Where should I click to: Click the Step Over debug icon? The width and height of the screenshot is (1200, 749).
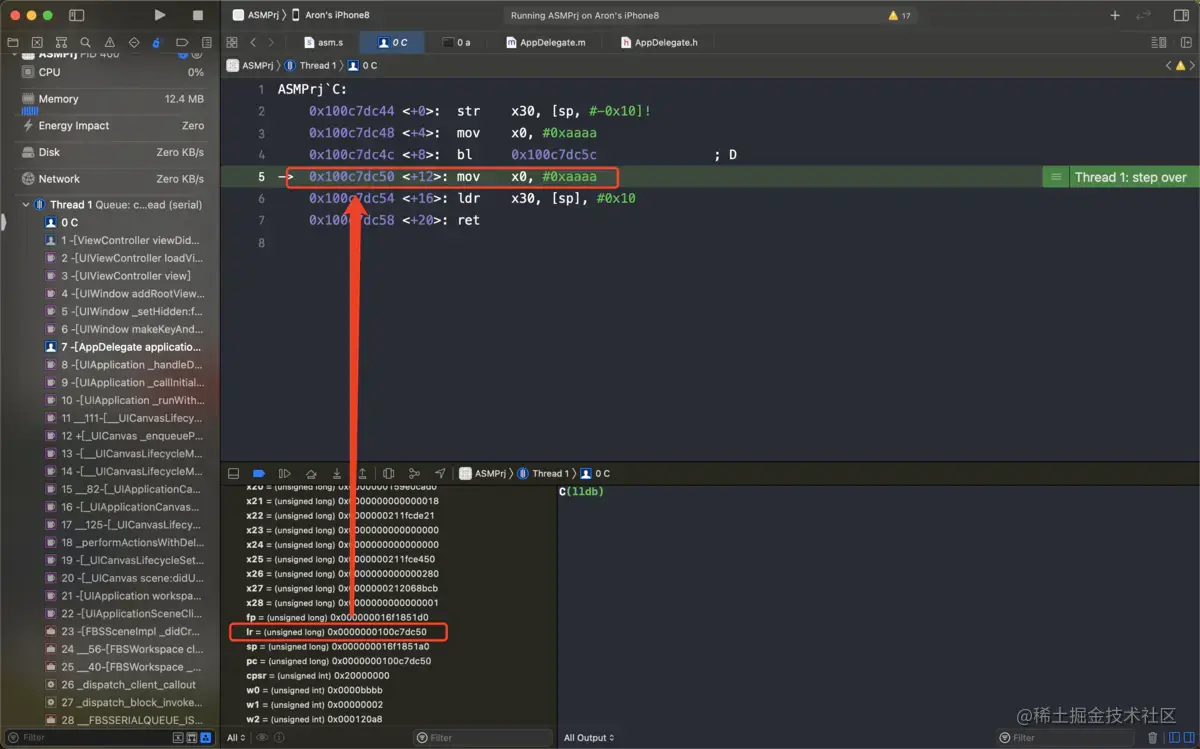point(311,473)
